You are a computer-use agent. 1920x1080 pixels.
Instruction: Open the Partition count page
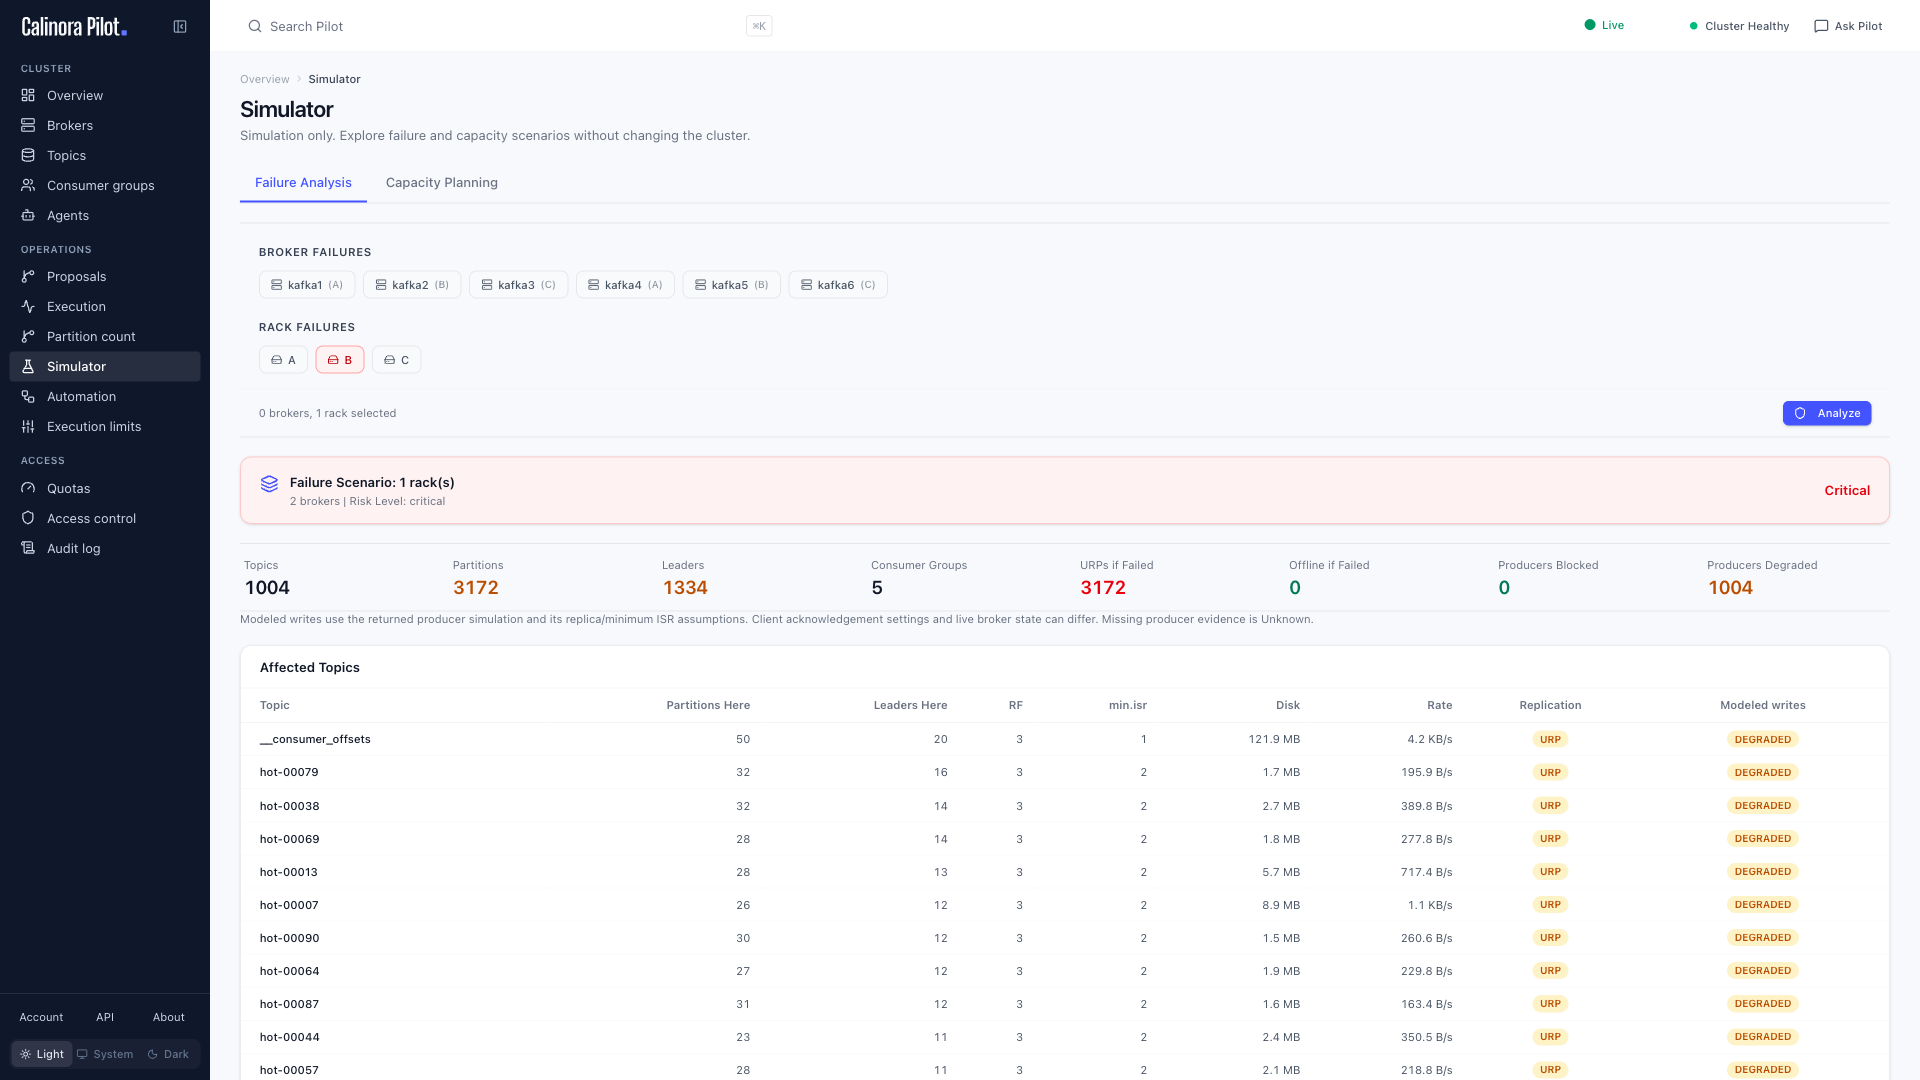click(105, 336)
